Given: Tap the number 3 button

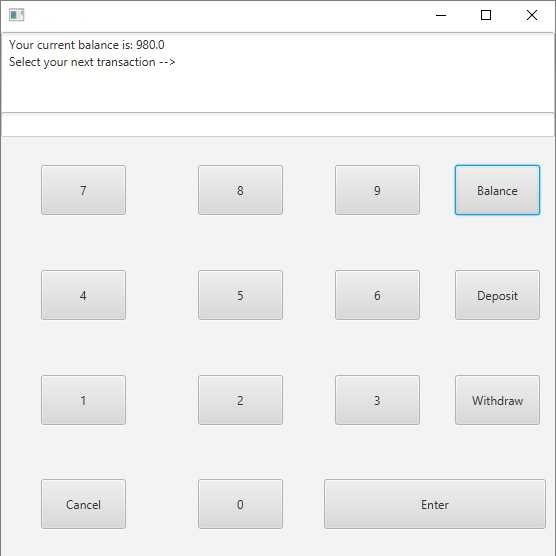Looking at the screenshot, I should click(377, 400).
